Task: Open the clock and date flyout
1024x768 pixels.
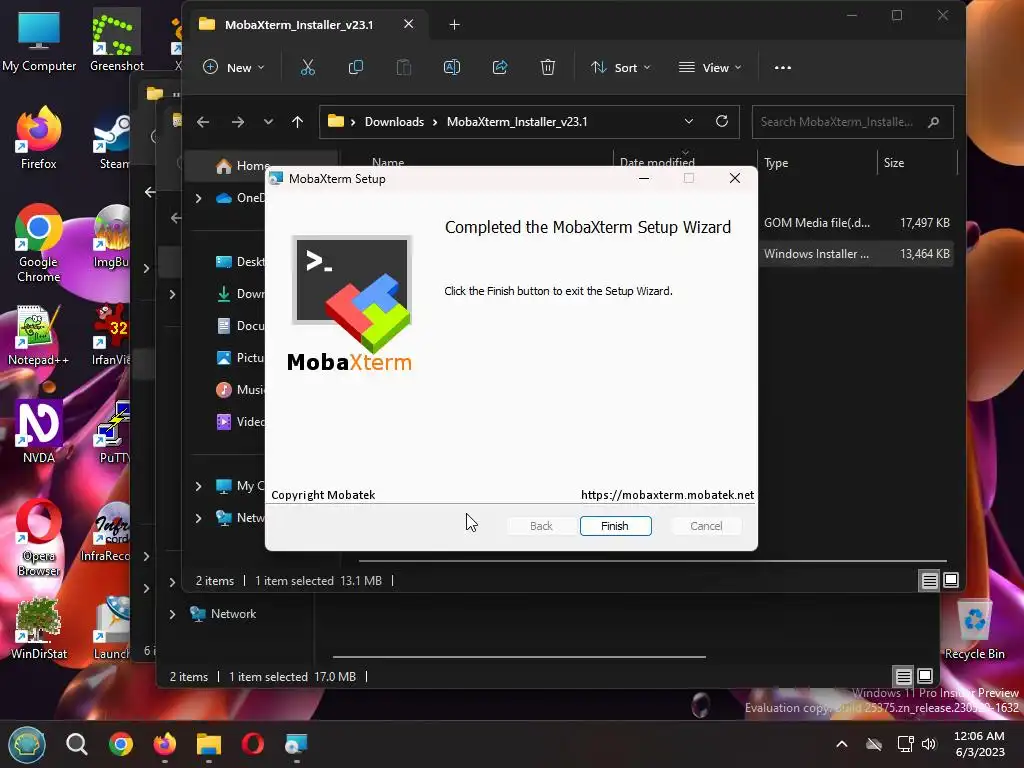Action: [979, 744]
